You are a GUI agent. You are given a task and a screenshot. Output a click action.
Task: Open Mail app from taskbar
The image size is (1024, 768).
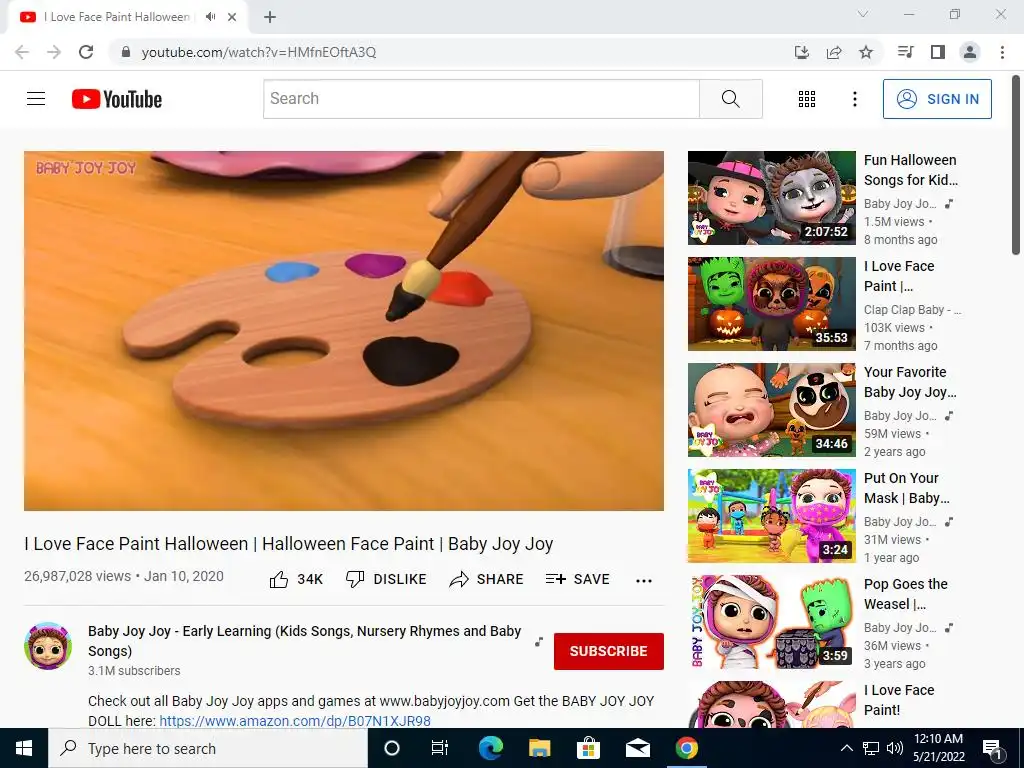(x=637, y=748)
